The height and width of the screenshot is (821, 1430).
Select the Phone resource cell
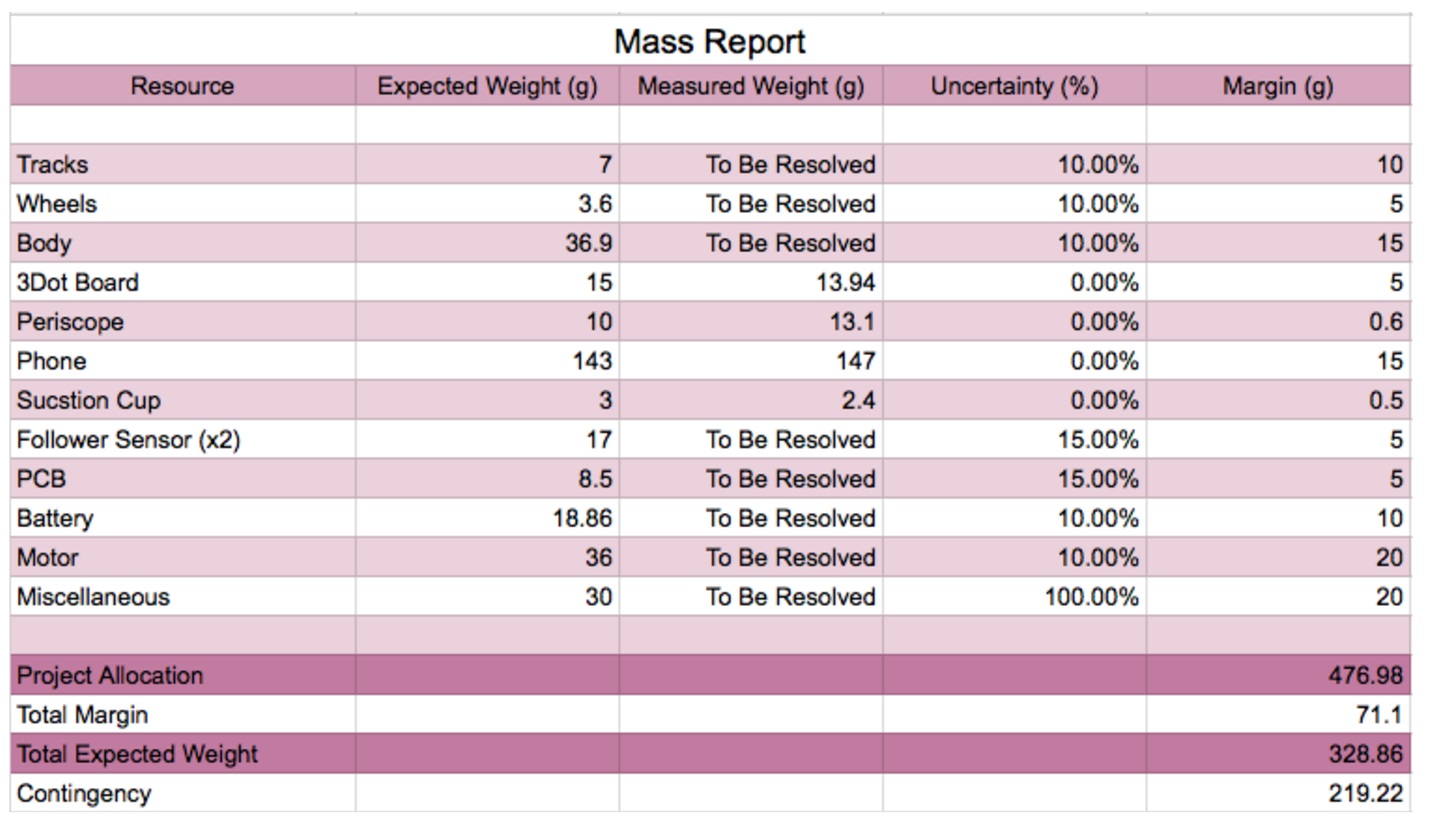tap(182, 361)
